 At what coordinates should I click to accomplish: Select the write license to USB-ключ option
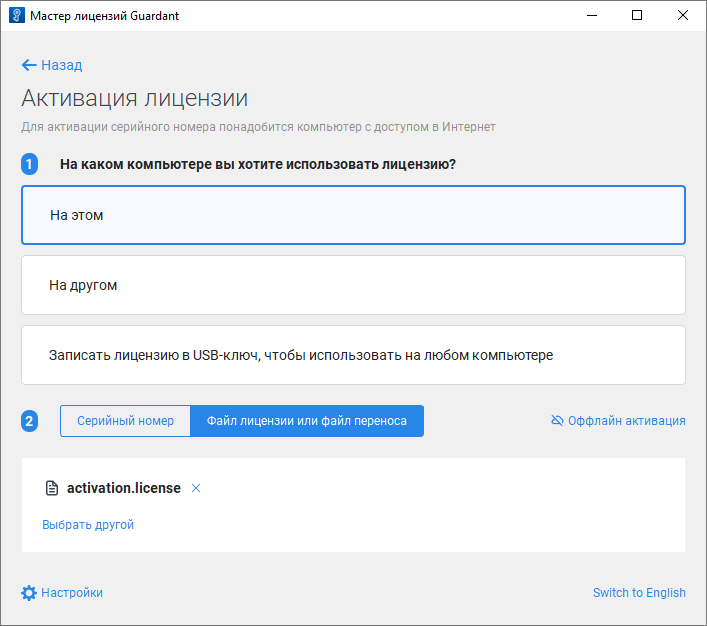(x=353, y=355)
